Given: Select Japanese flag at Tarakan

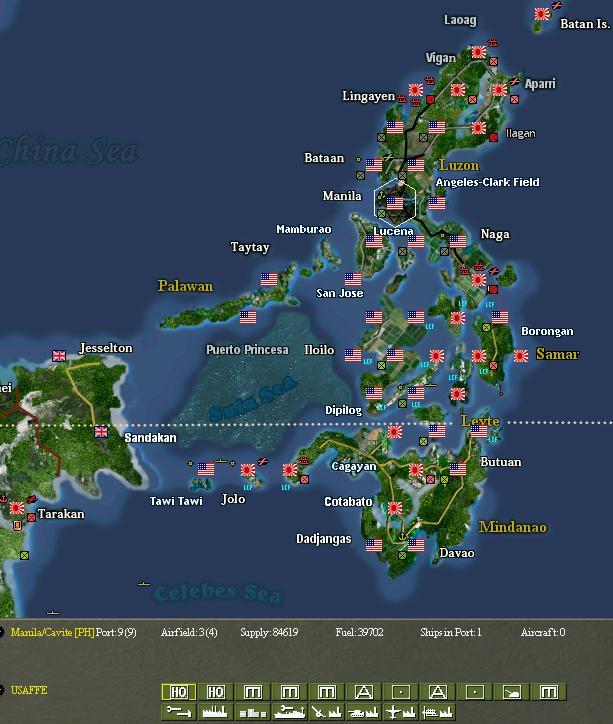Looking at the screenshot, I should click(17, 508).
